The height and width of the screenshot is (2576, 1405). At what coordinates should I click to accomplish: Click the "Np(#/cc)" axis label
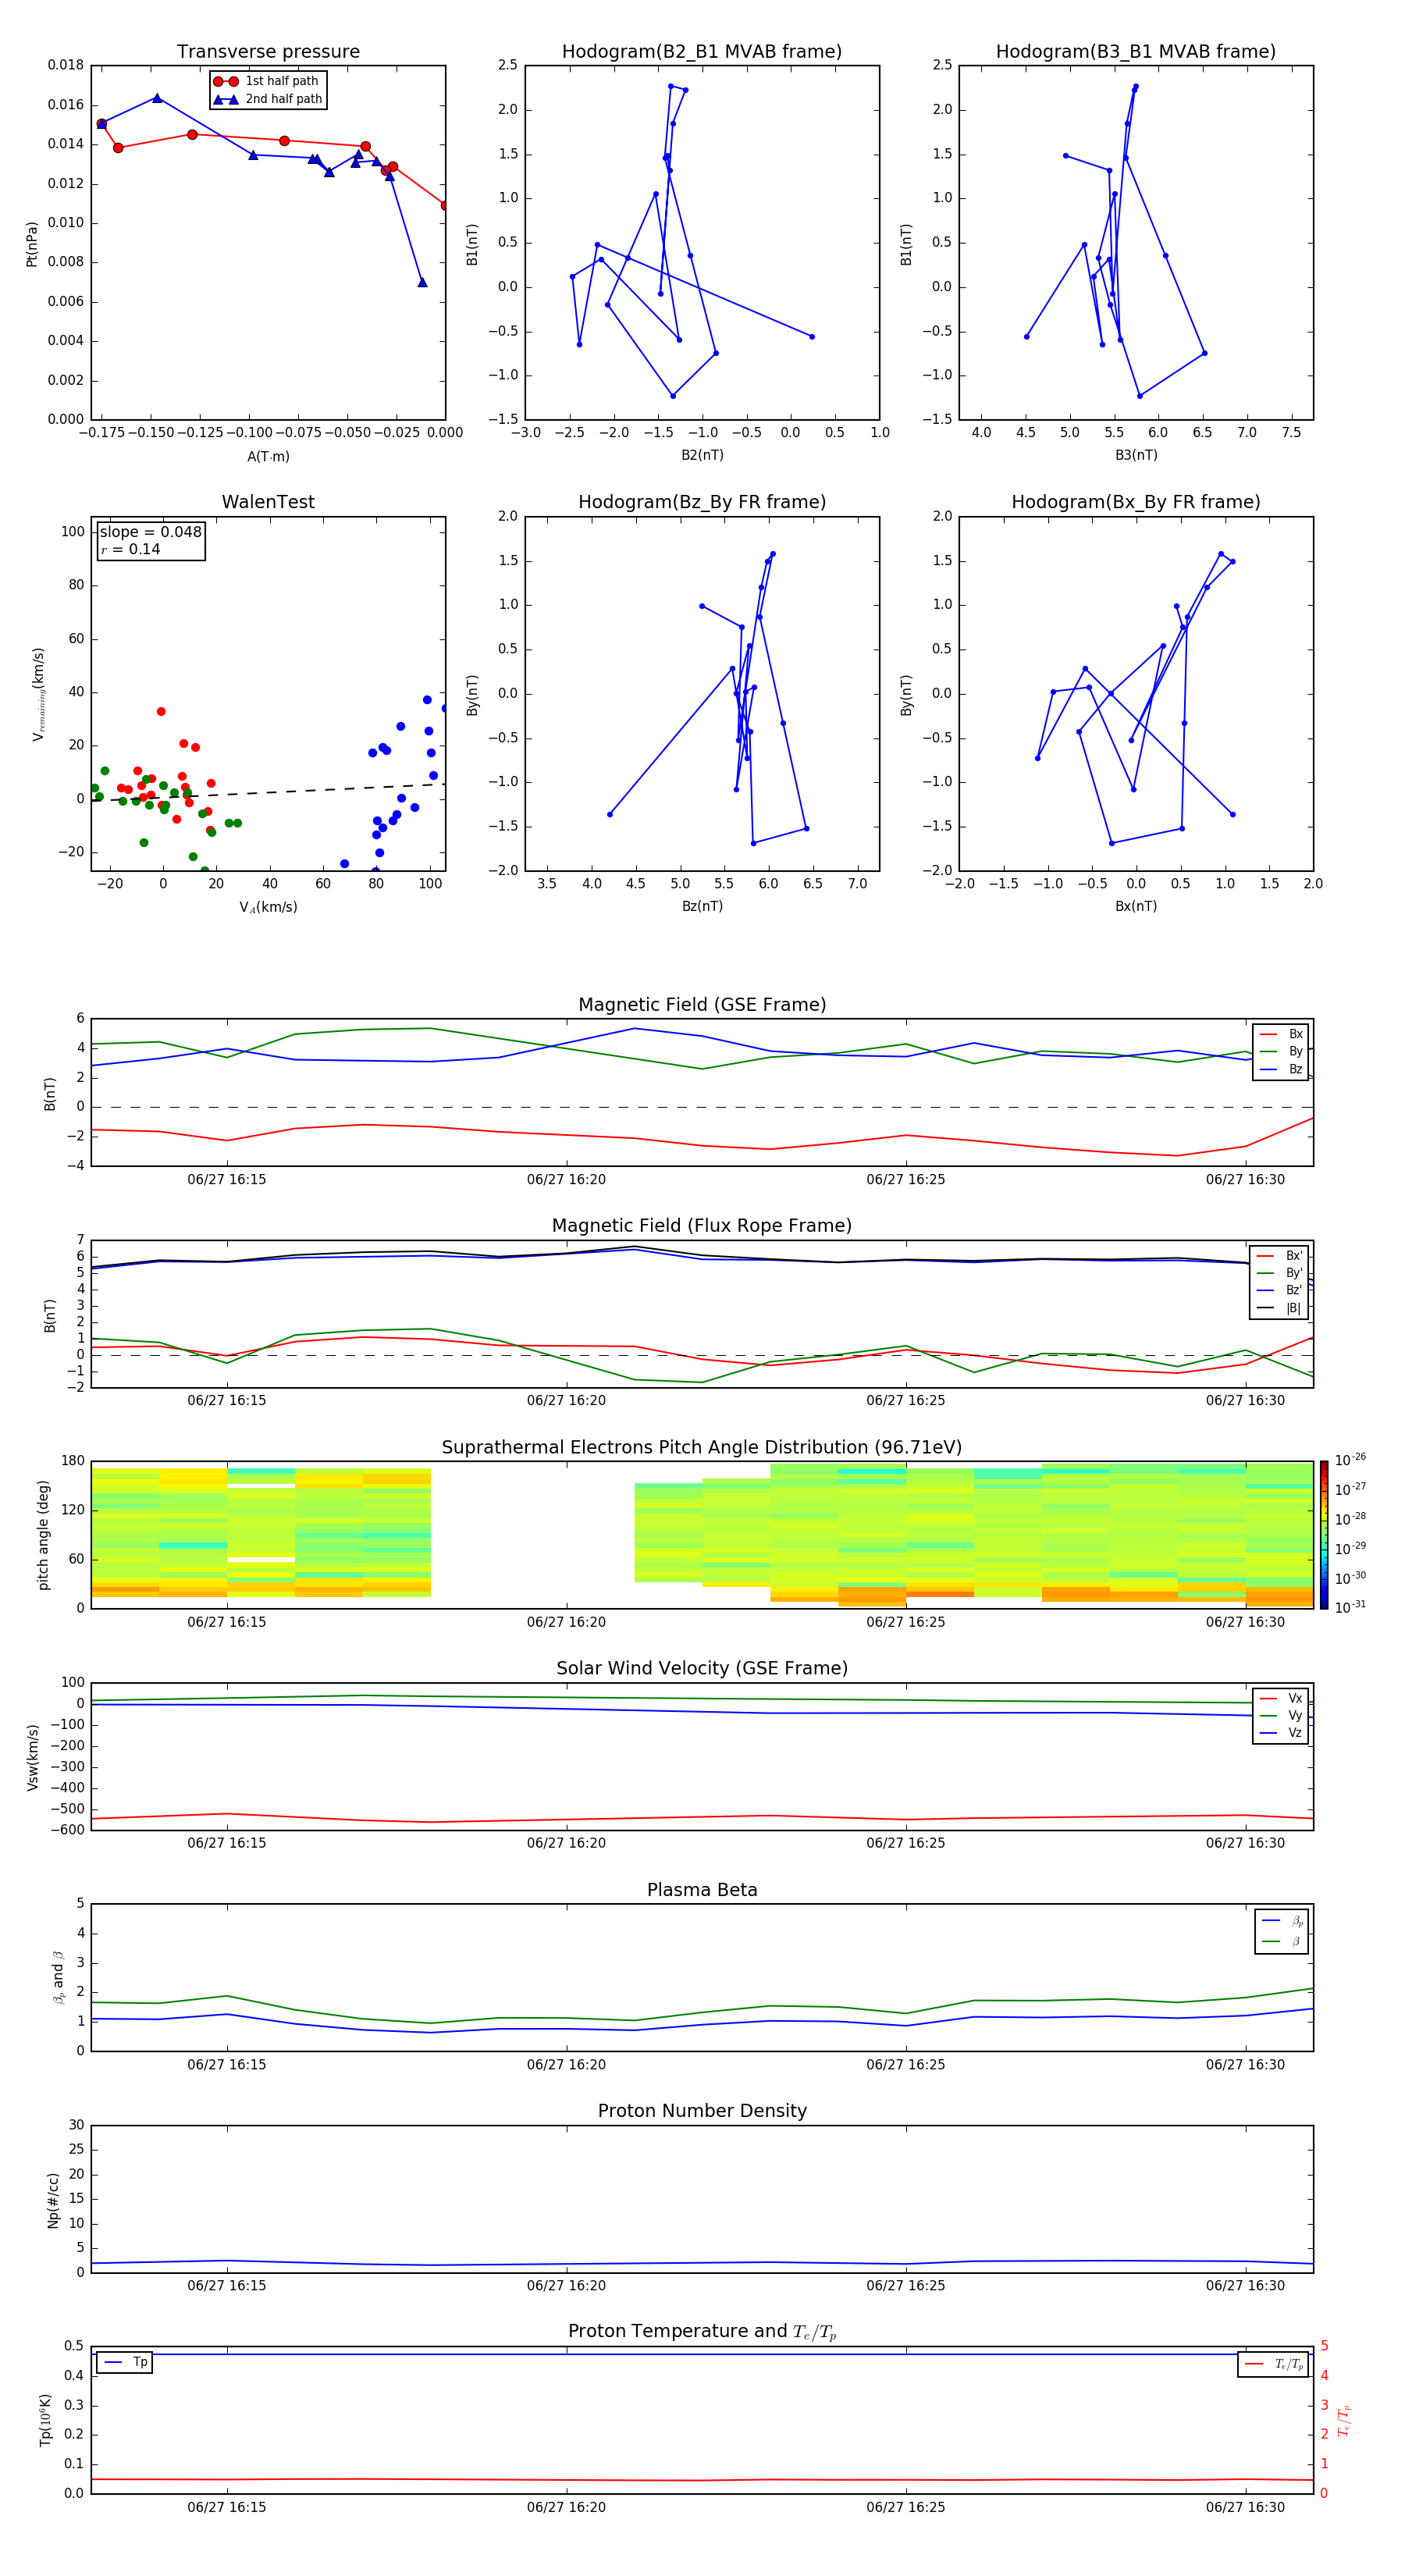tap(53, 2200)
